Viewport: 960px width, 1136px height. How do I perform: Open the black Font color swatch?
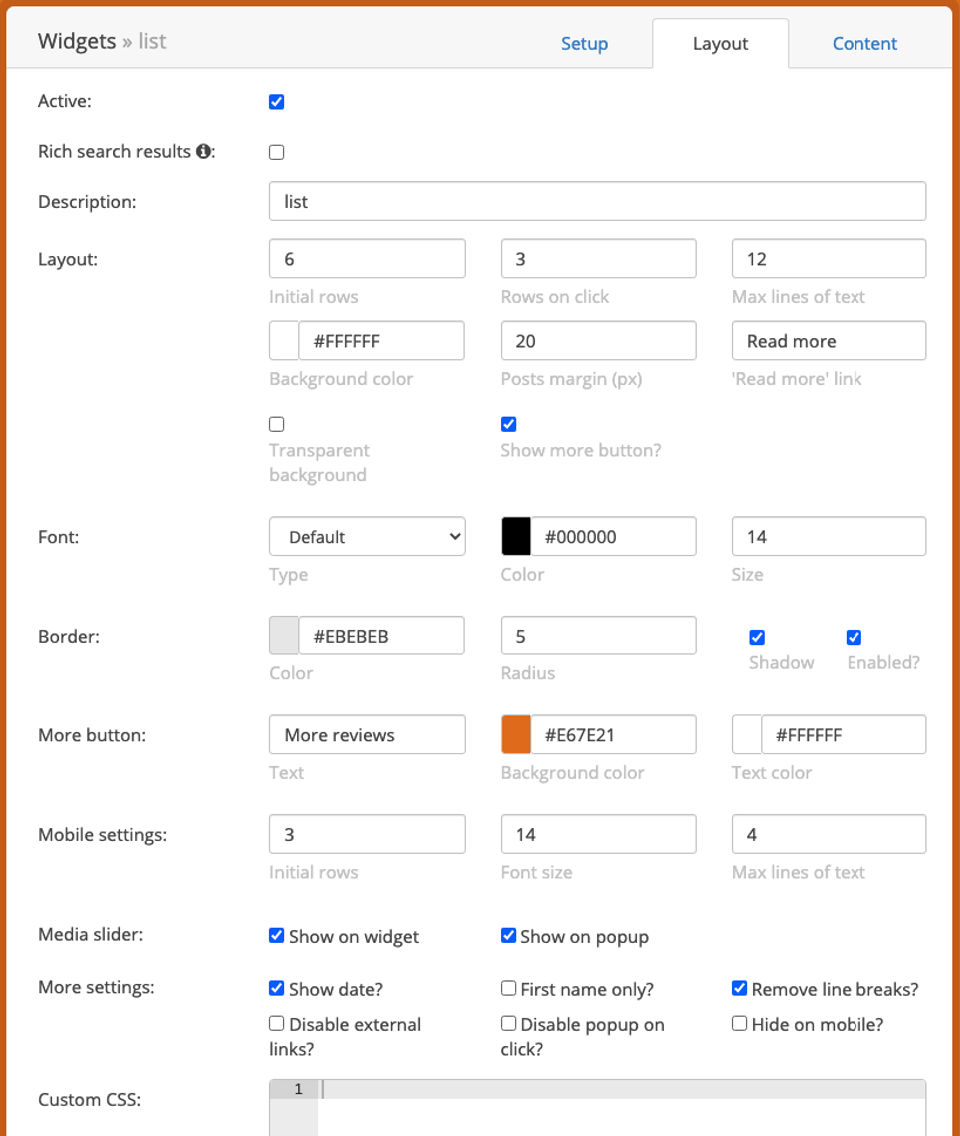[516, 537]
